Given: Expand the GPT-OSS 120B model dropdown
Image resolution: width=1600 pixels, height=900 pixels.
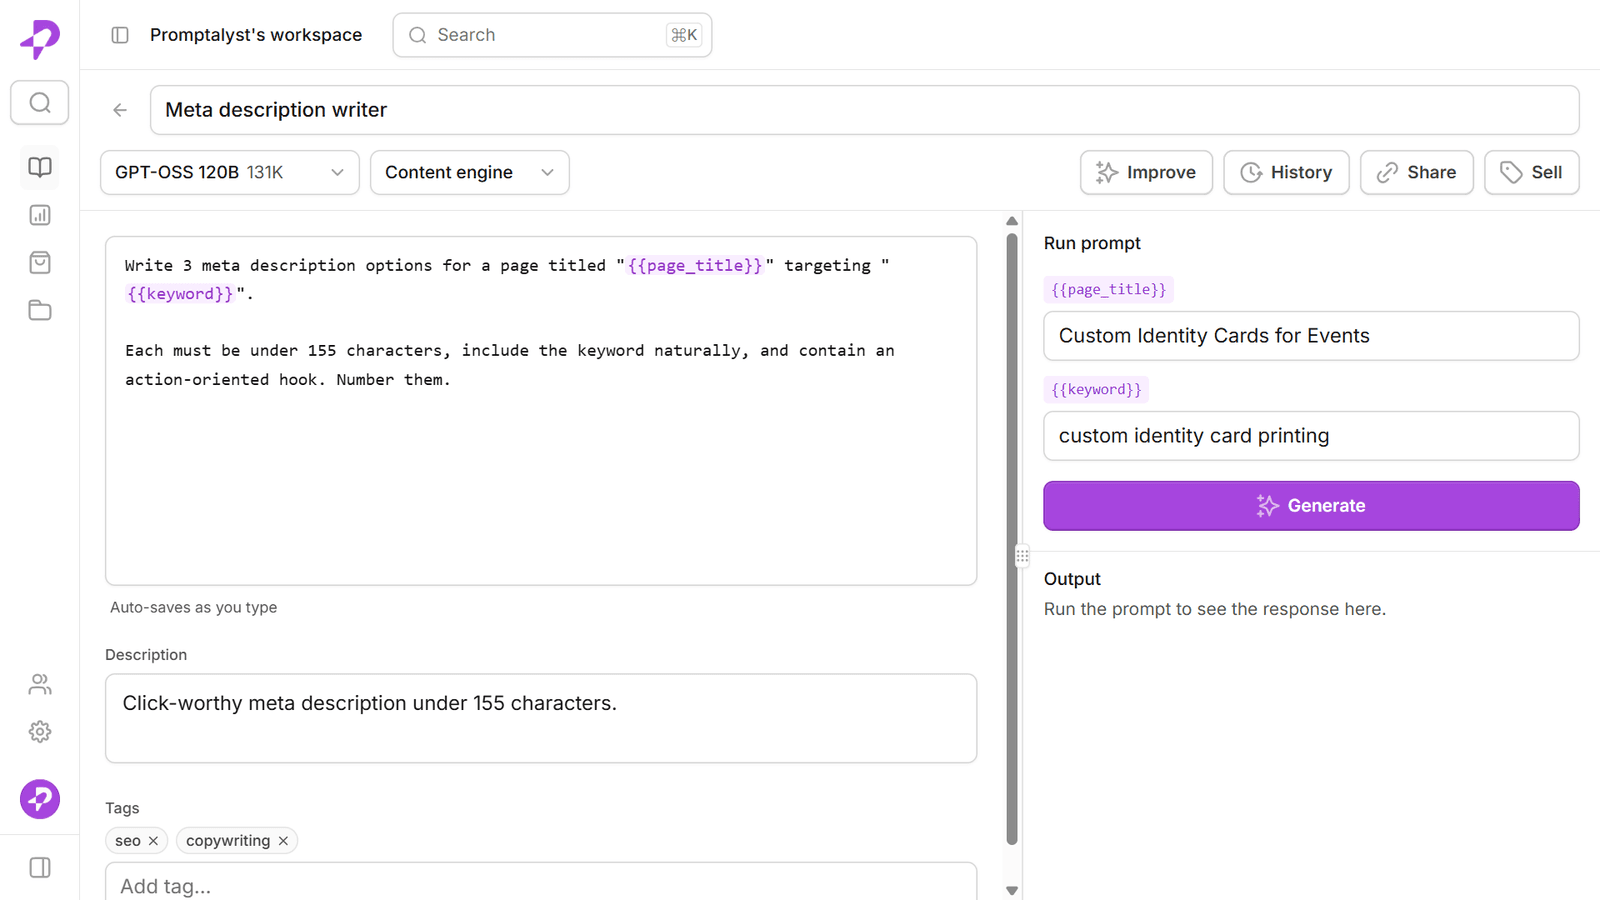Looking at the screenshot, I should coord(230,173).
